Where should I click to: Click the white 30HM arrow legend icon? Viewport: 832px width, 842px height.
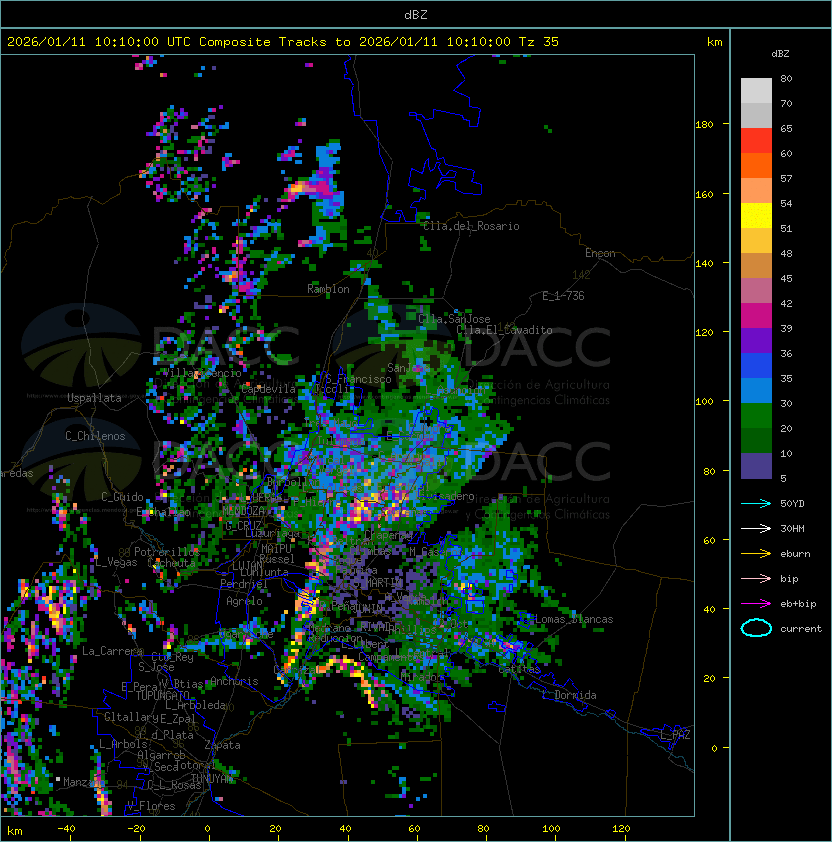756,528
